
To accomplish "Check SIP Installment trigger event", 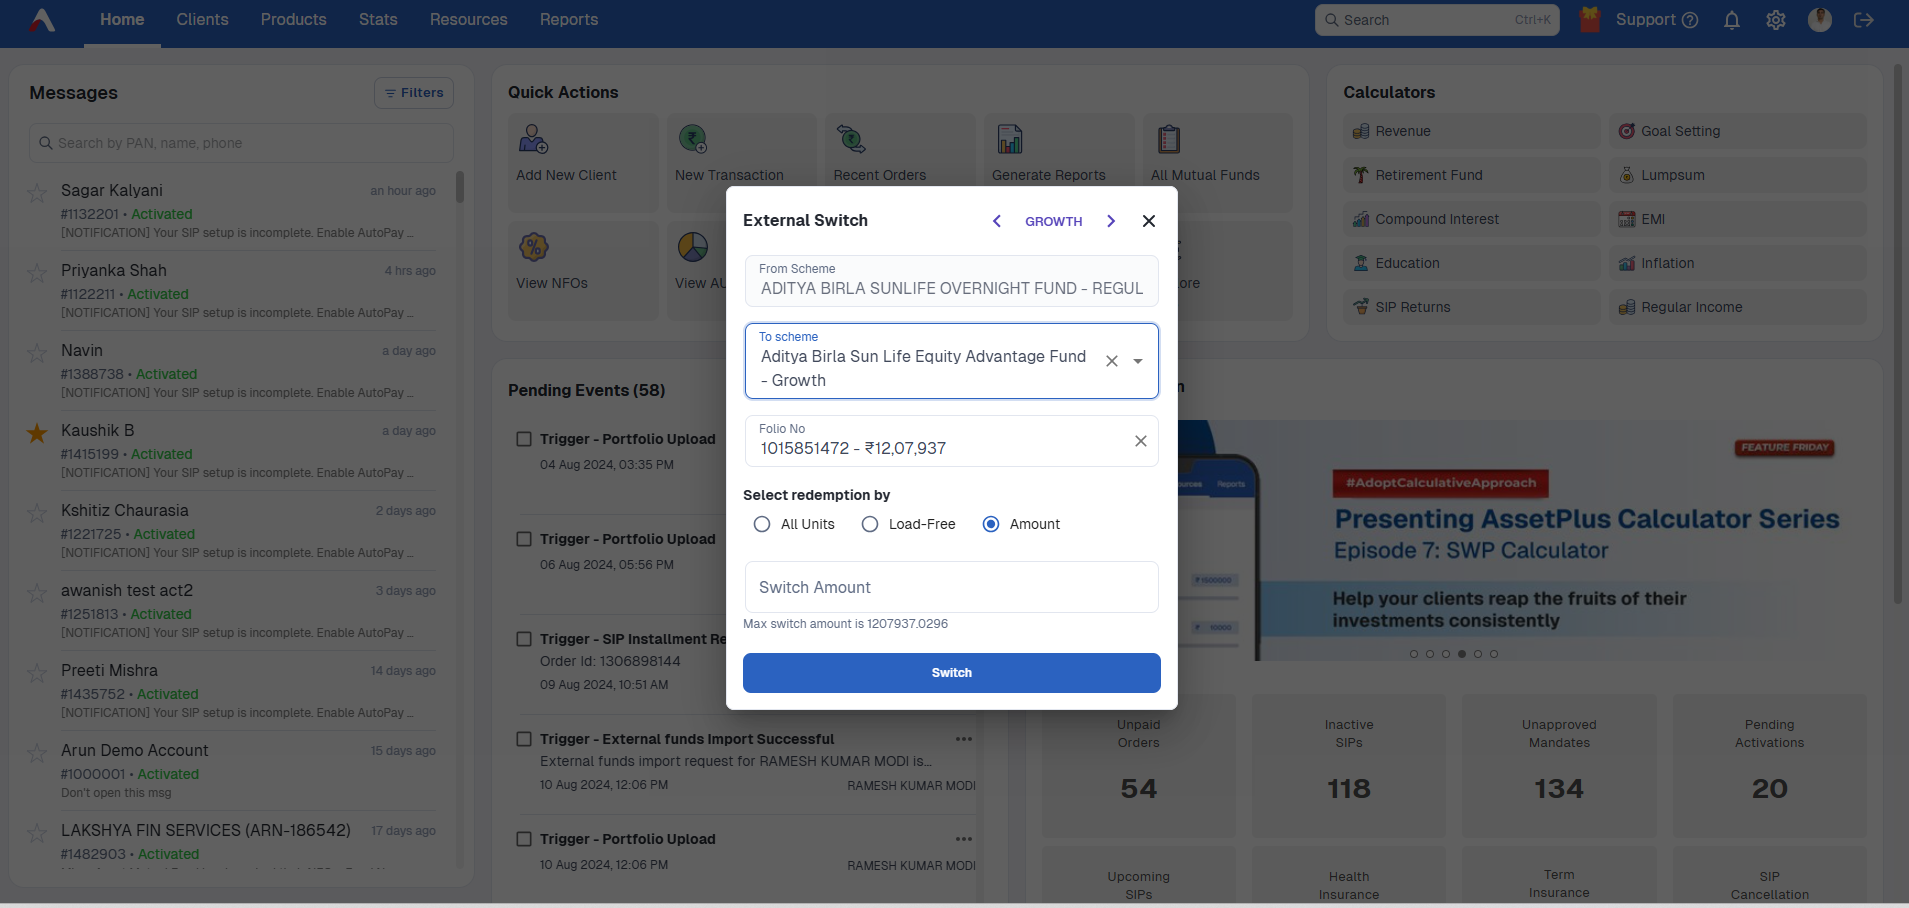I will (x=524, y=639).
